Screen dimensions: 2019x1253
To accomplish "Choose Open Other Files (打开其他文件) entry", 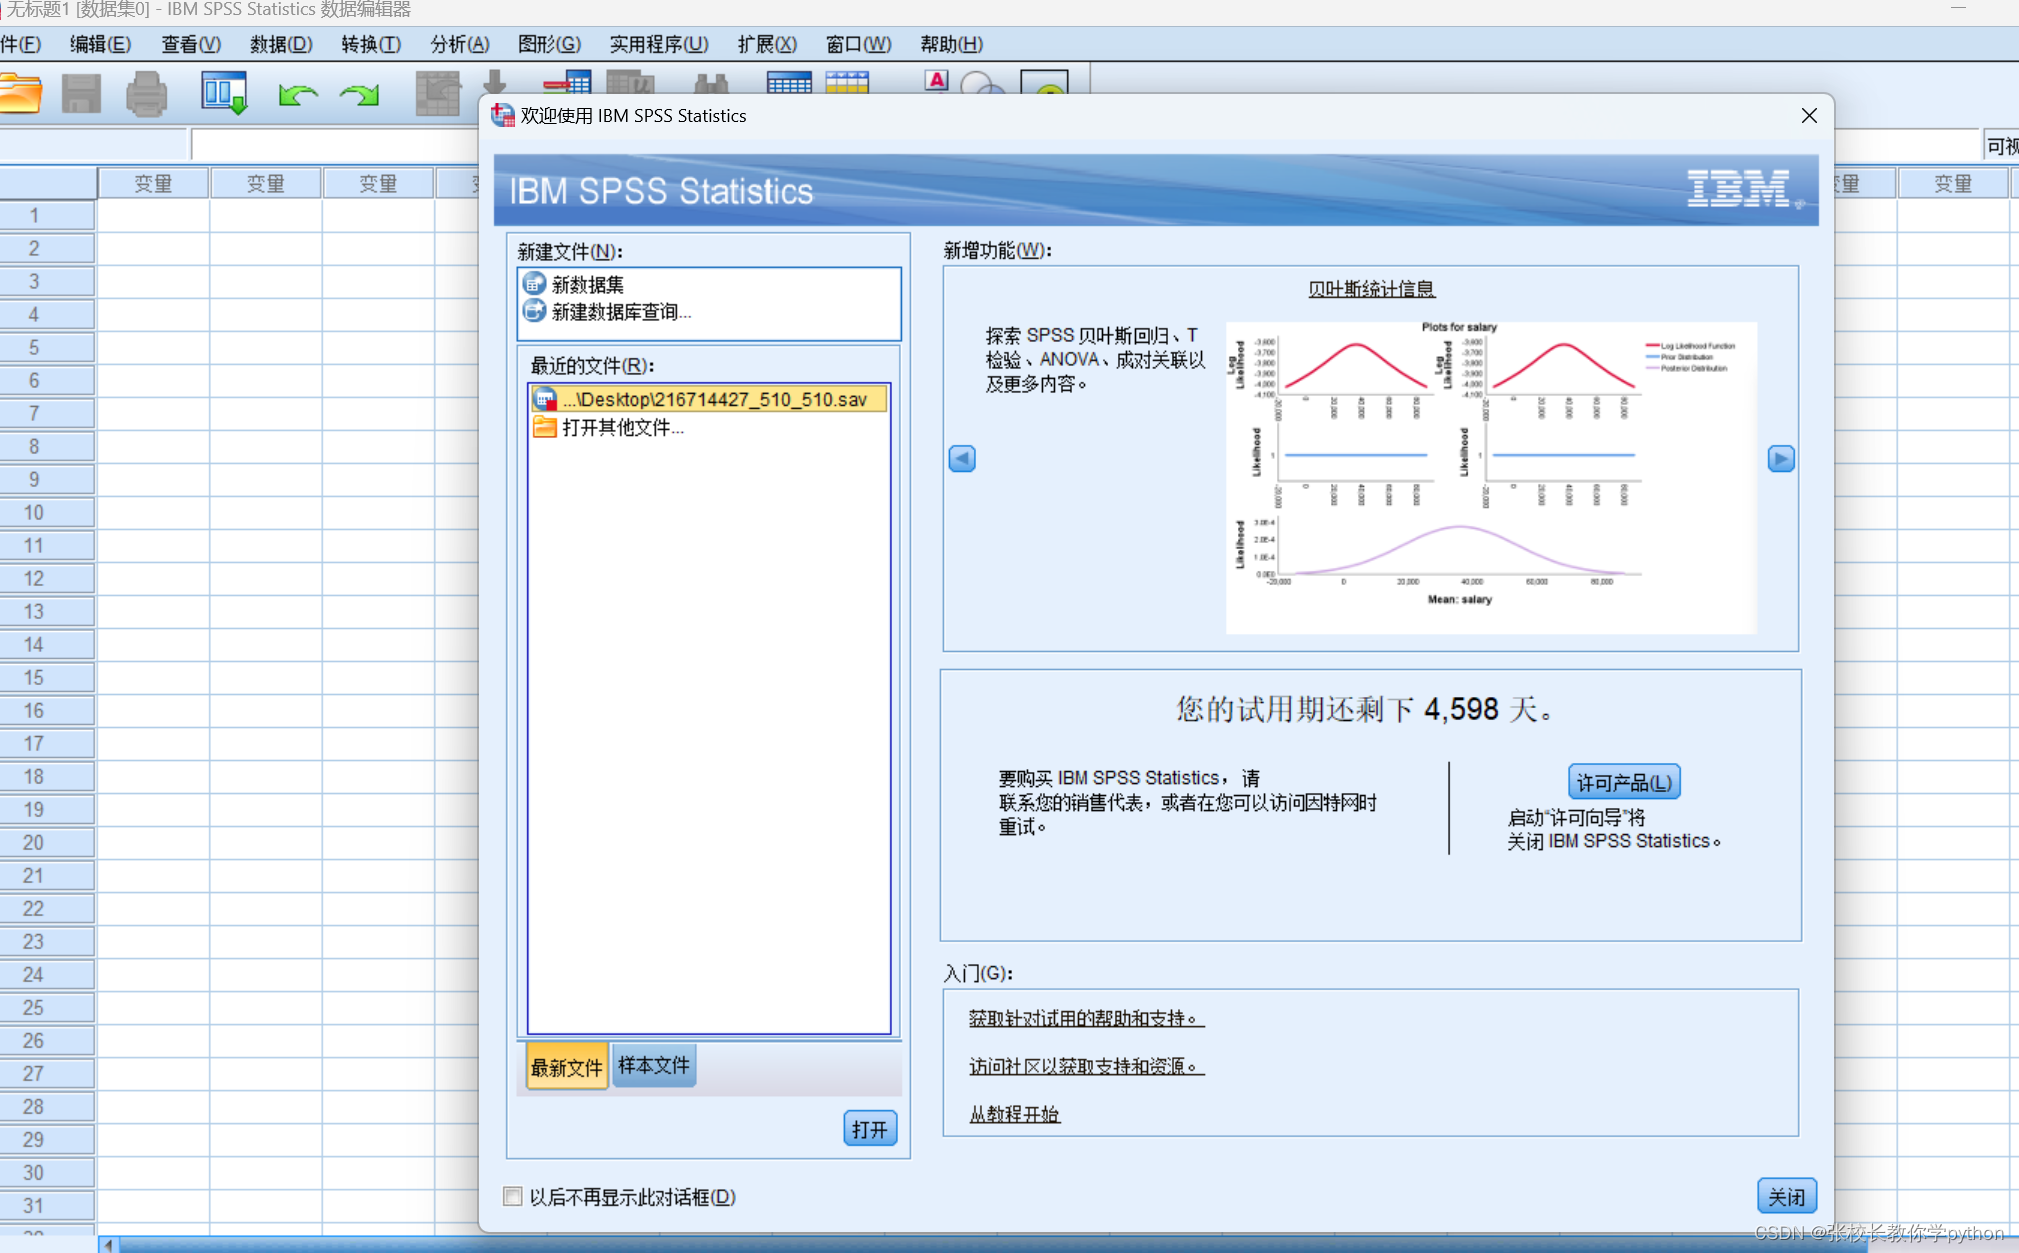I will [709, 427].
